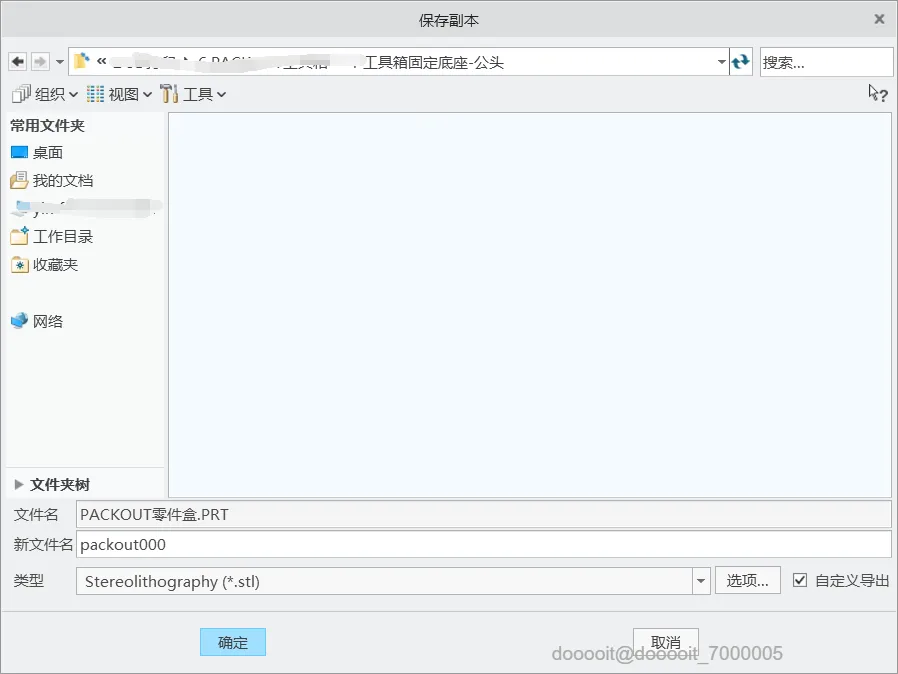Expand the address path dropdown arrow
898x674 pixels.
[x=722, y=61]
